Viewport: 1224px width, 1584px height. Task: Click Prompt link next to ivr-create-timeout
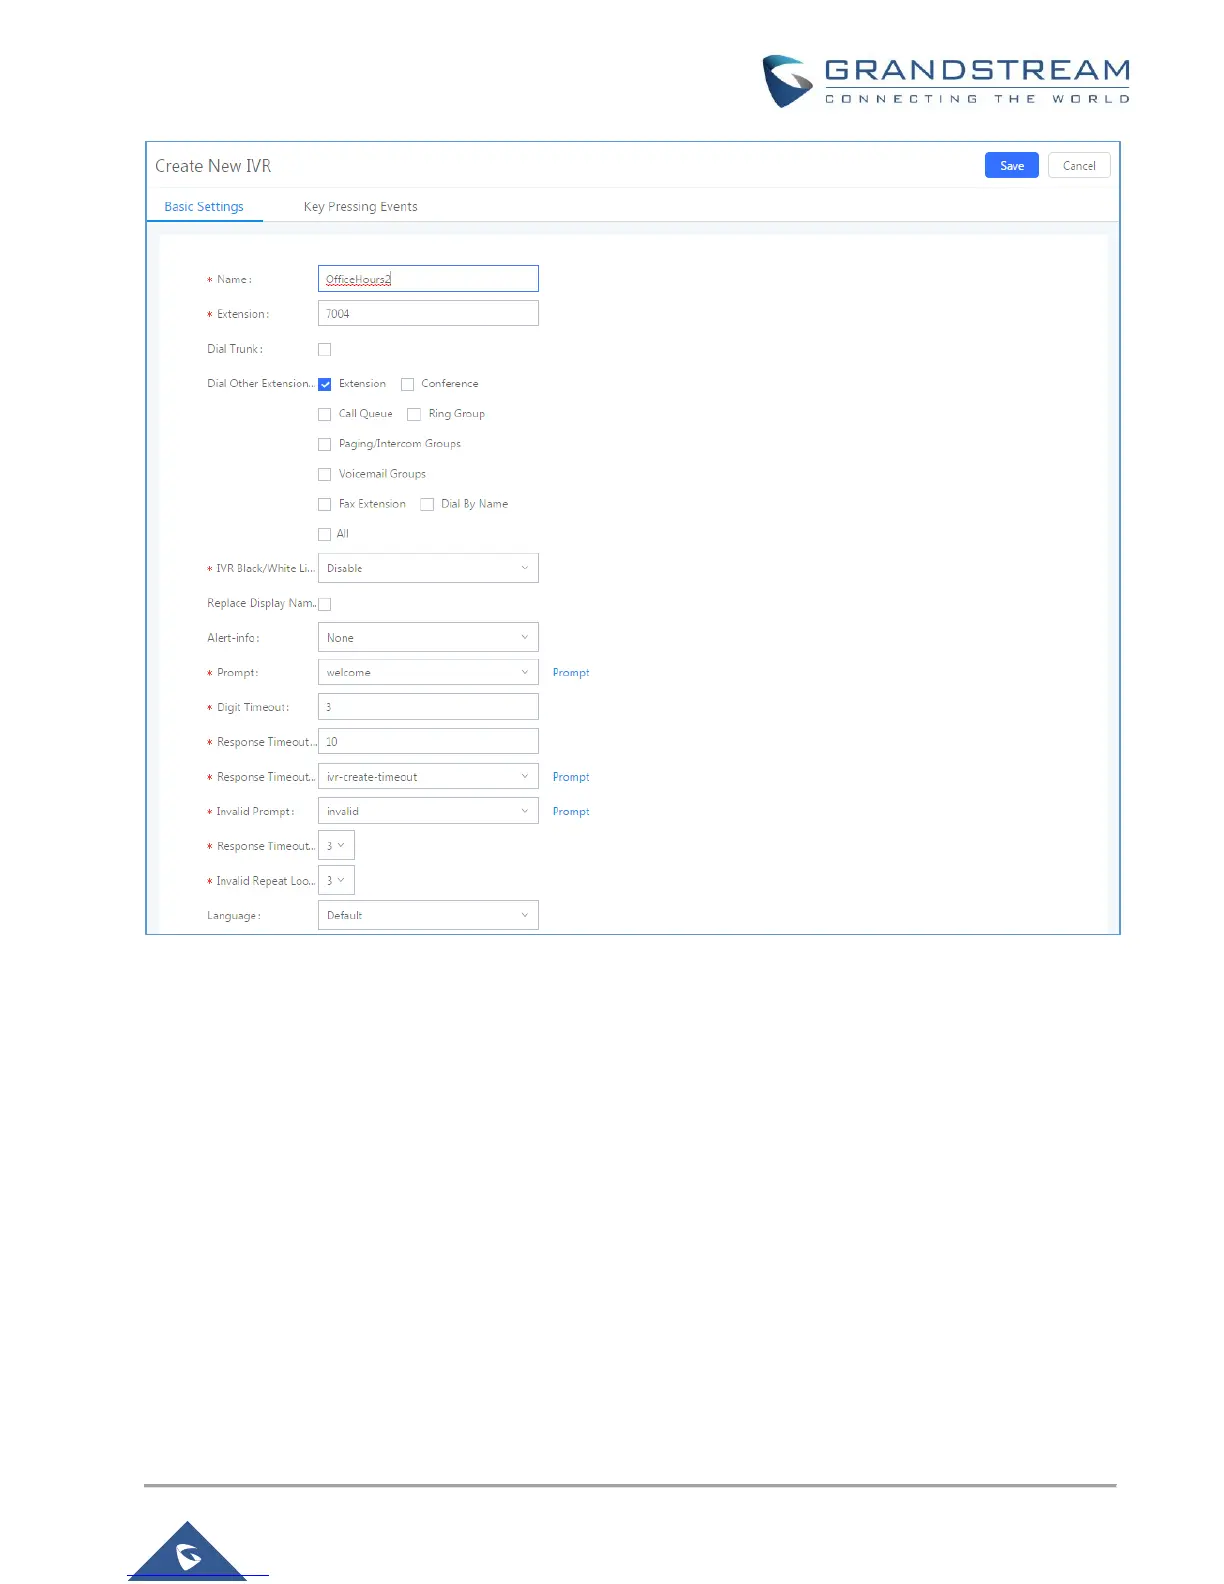tap(571, 777)
